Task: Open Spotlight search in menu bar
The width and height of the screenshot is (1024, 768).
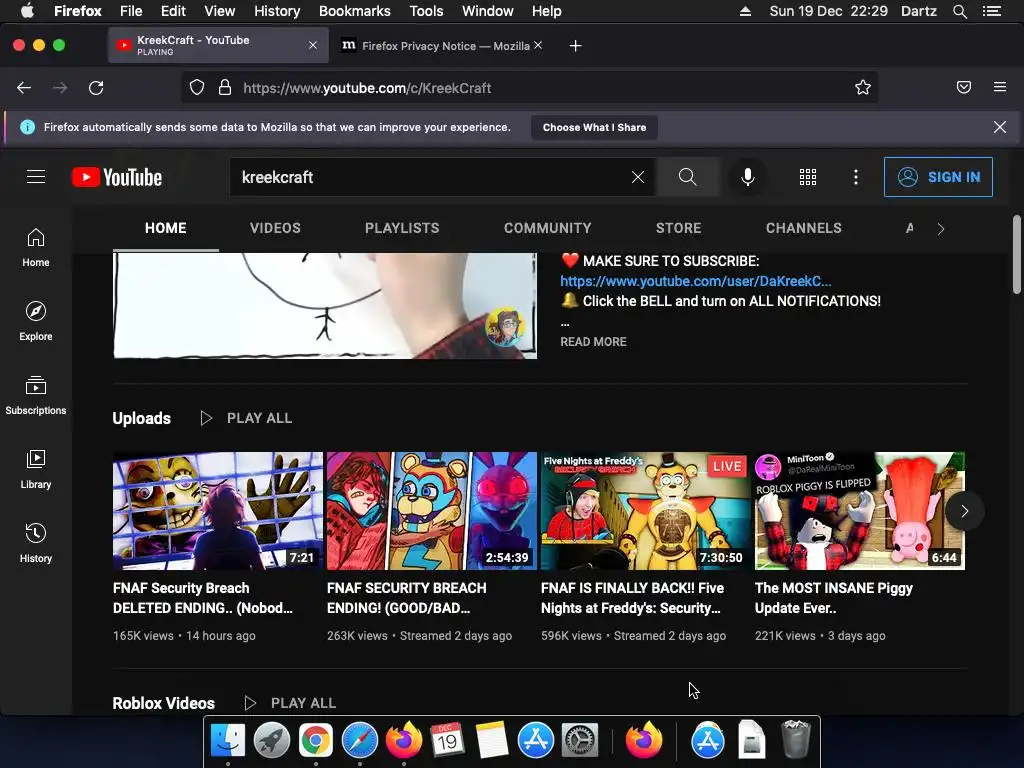Action: tap(959, 11)
